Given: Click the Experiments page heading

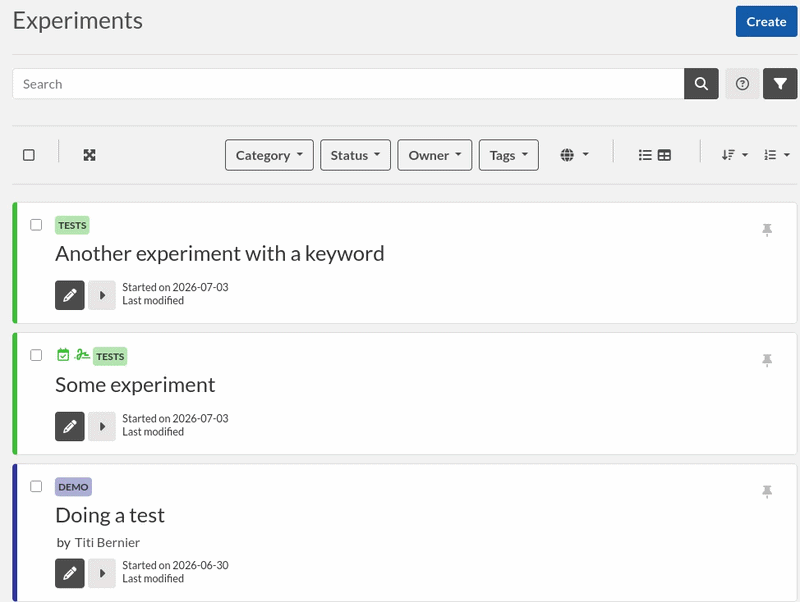Looking at the screenshot, I should (78, 21).
